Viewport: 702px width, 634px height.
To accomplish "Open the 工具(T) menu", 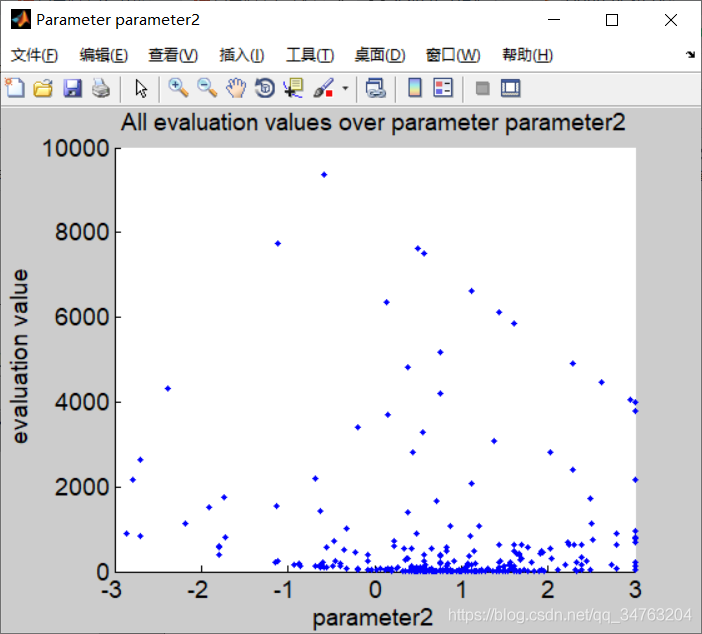I will (310, 55).
